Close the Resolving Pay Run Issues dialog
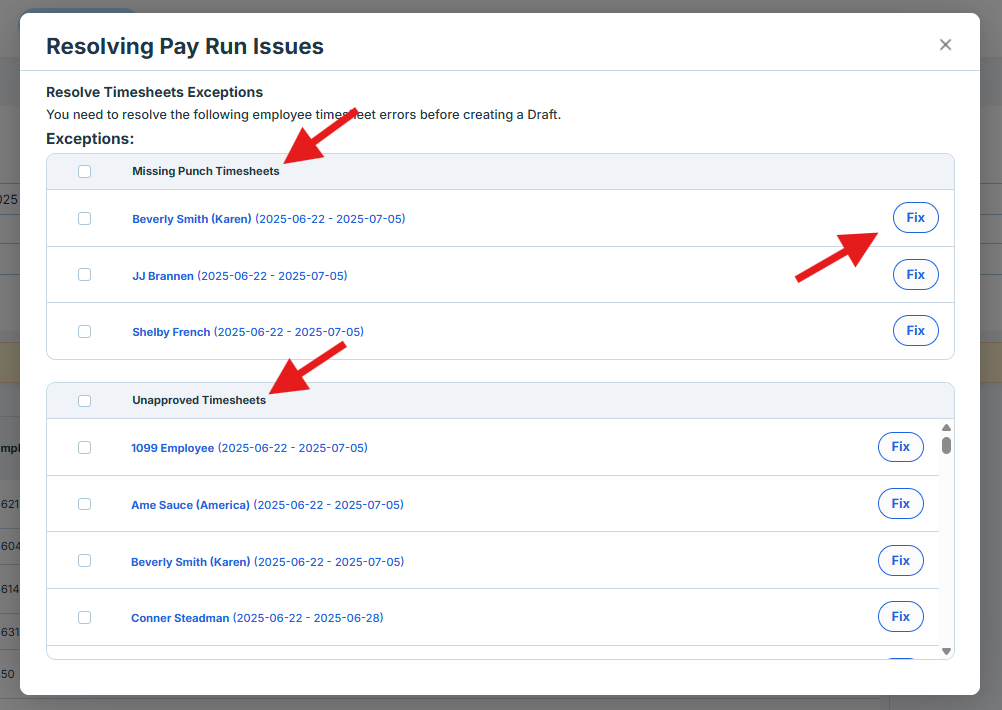Image resolution: width=1002 pixels, height=710 pixels. (x=945, y=45)
